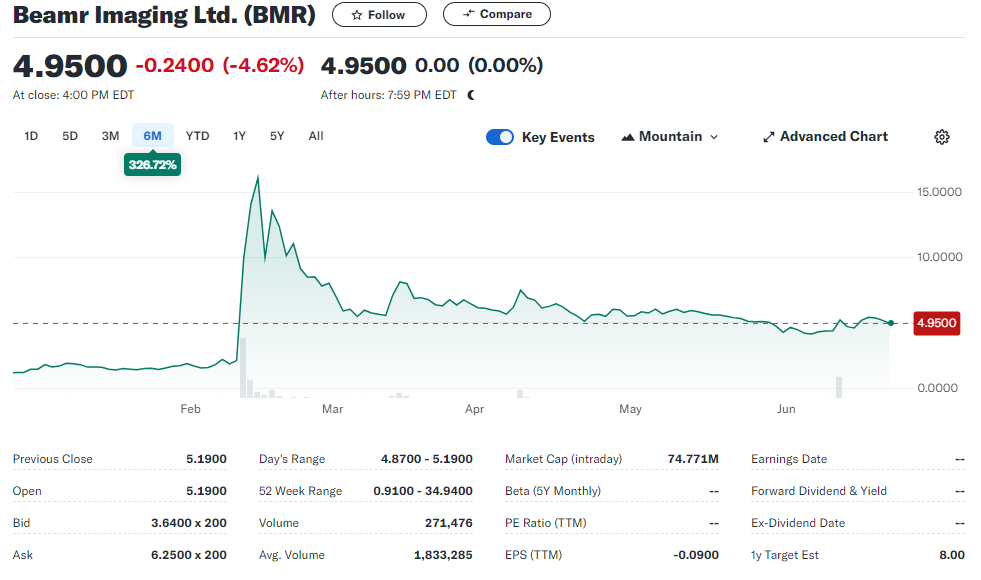Click the After hours: 7:59 PM EDT text
This screenshot has height=580, width=981.
tap(389, 95)
